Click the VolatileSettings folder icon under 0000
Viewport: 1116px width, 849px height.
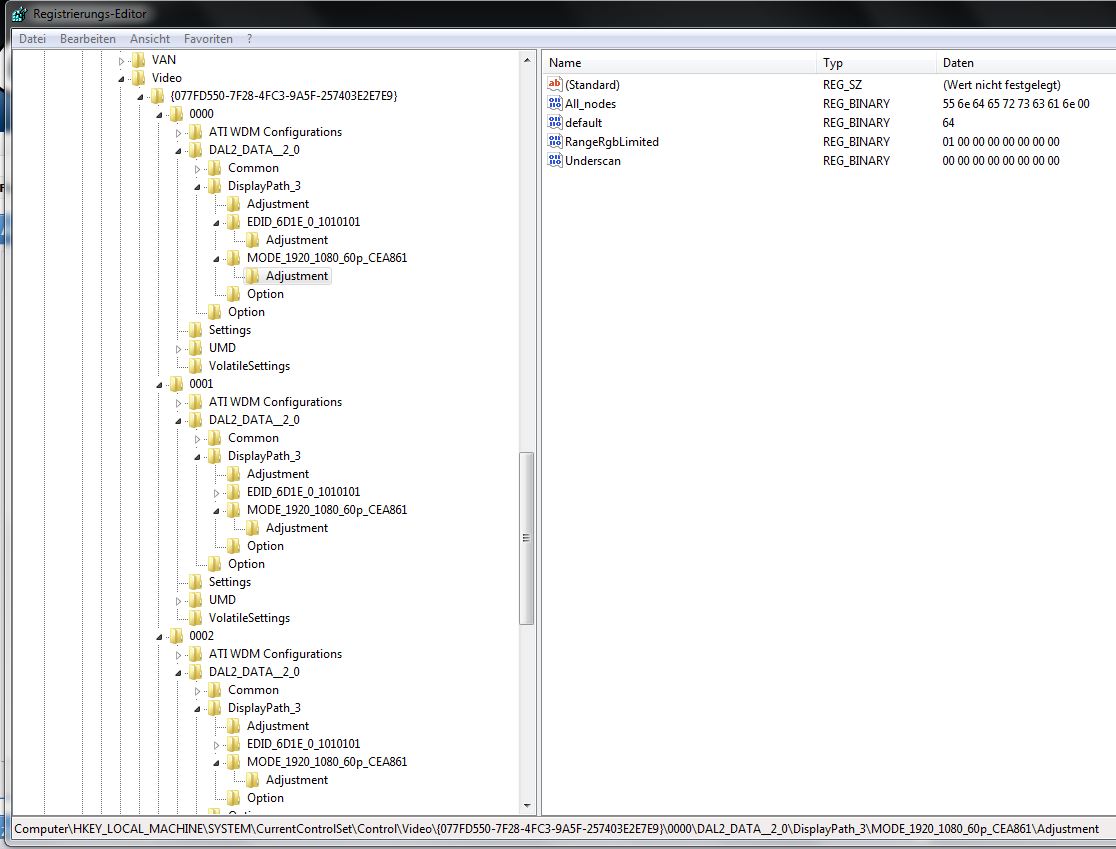196,367
